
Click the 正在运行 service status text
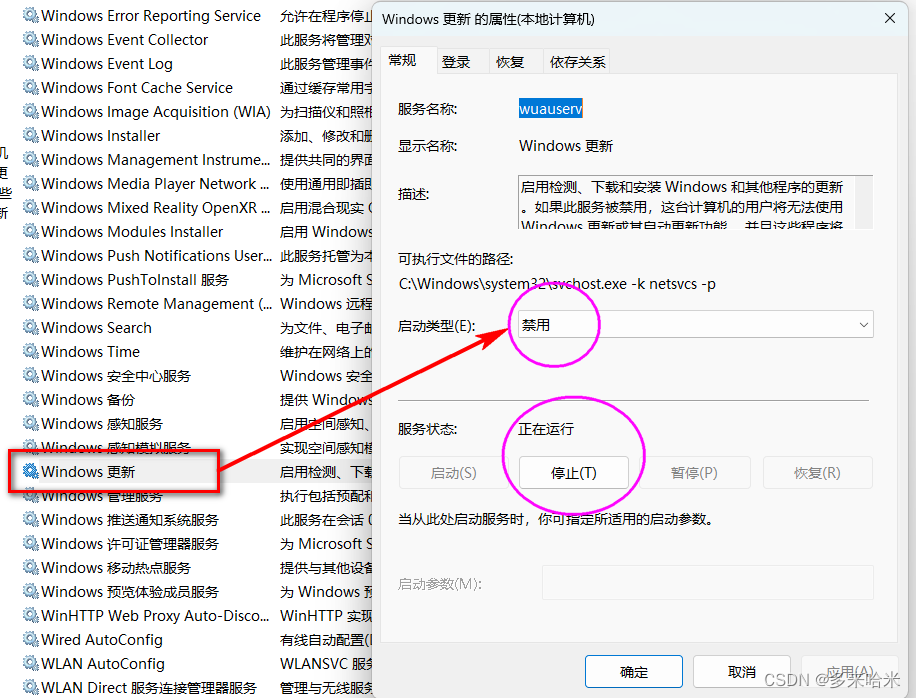(546, 429)
